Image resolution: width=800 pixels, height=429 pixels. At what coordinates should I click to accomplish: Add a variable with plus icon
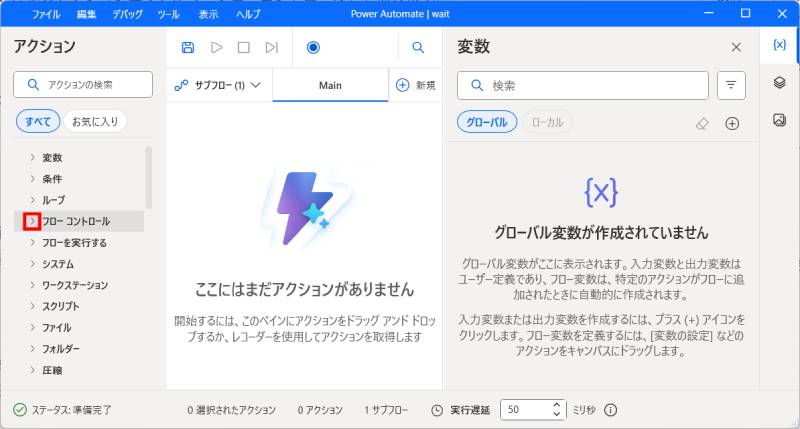pyautogui.click(x=731, y=123)
